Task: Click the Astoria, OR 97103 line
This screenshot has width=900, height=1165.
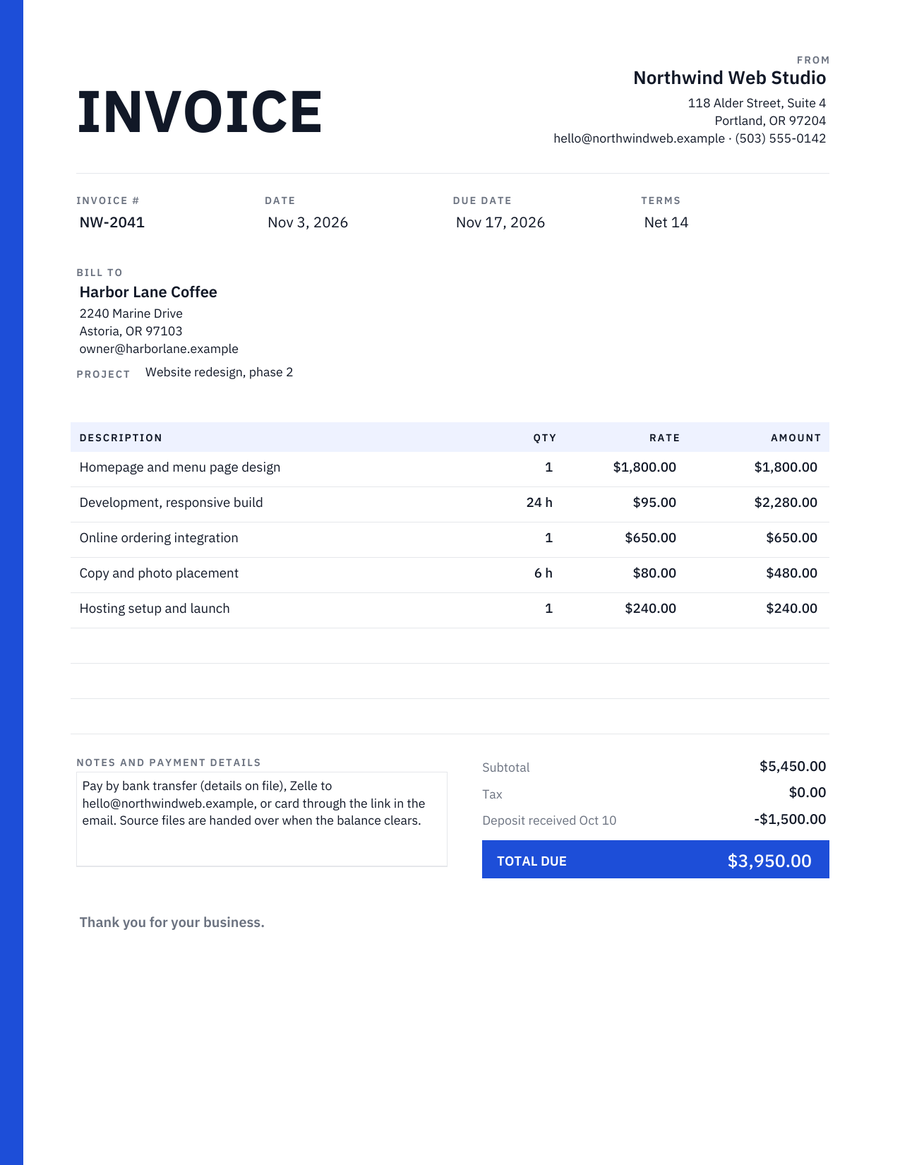Action: click(x=131, y=331)
